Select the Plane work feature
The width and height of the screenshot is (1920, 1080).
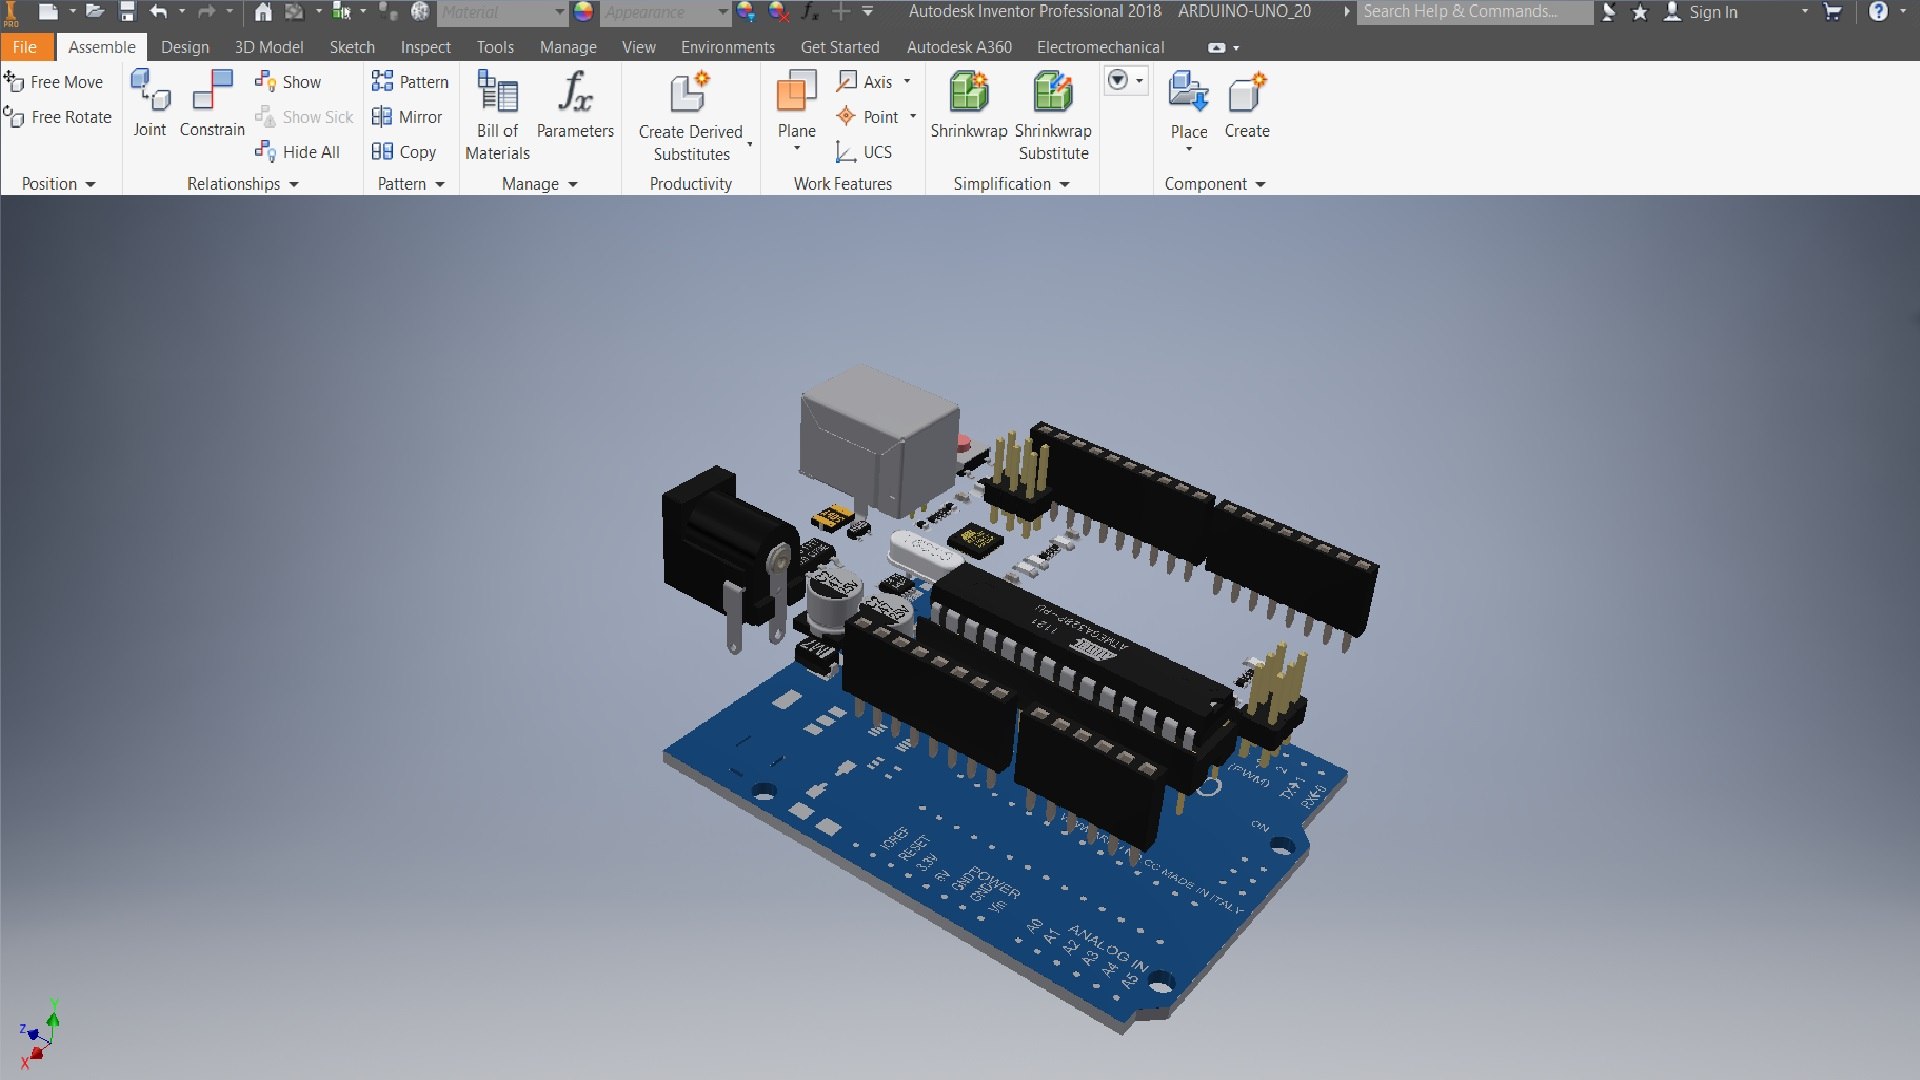(x=797, y=110)
